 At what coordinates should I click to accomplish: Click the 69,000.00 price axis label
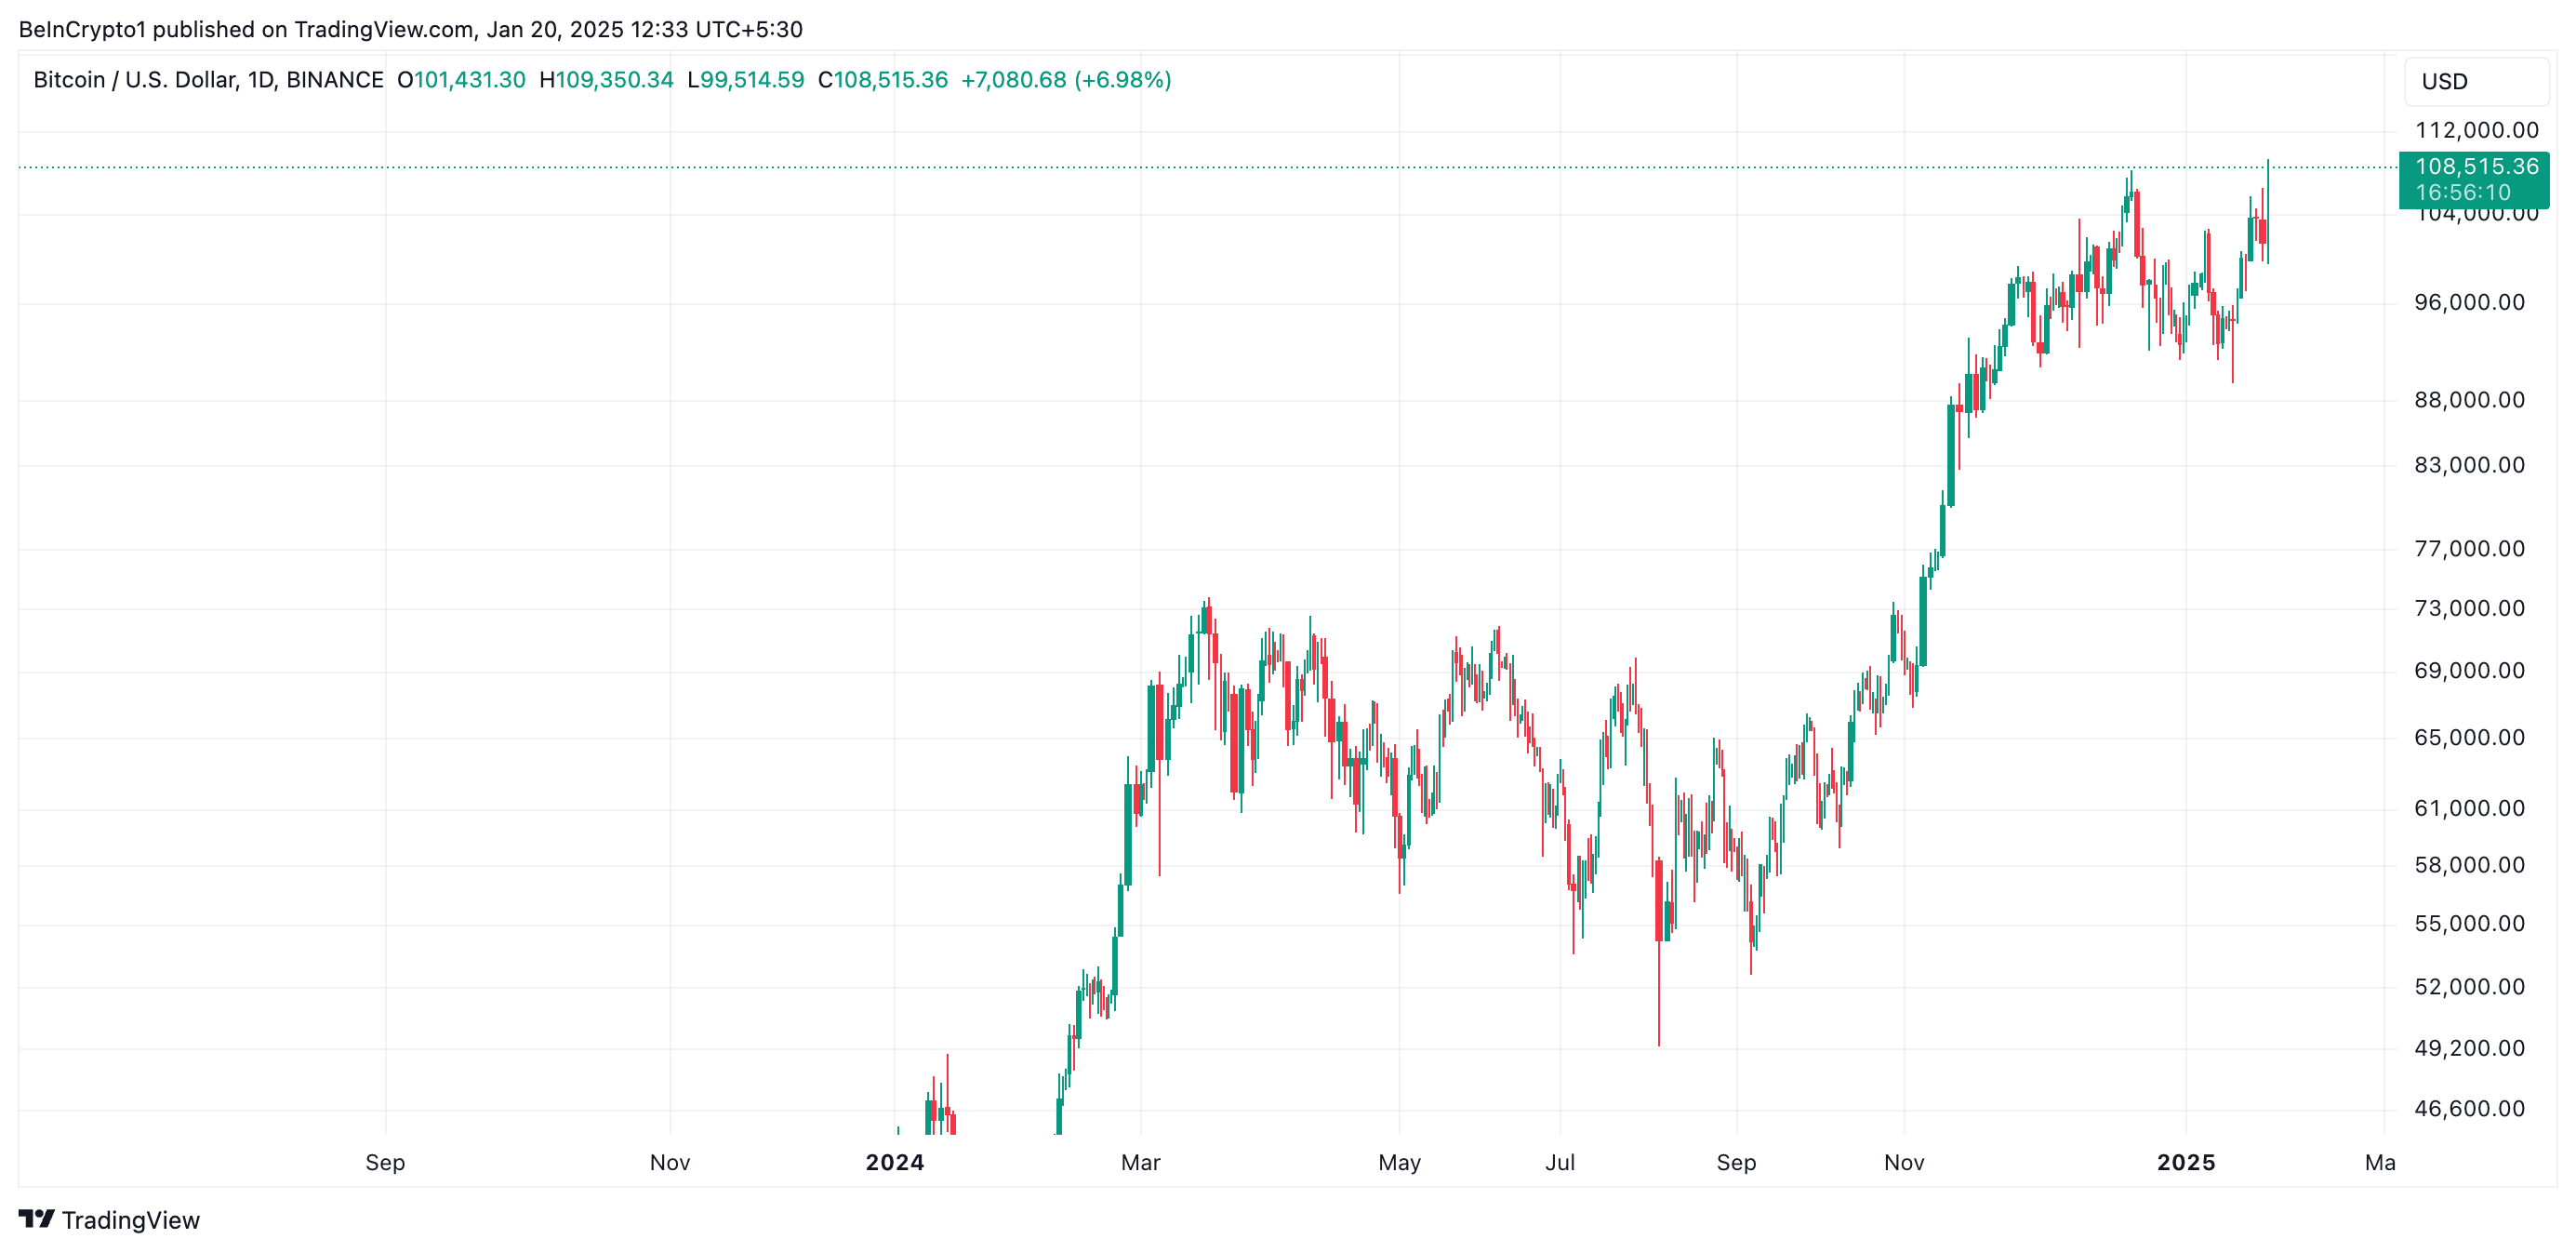click(x=2469, y=671)
